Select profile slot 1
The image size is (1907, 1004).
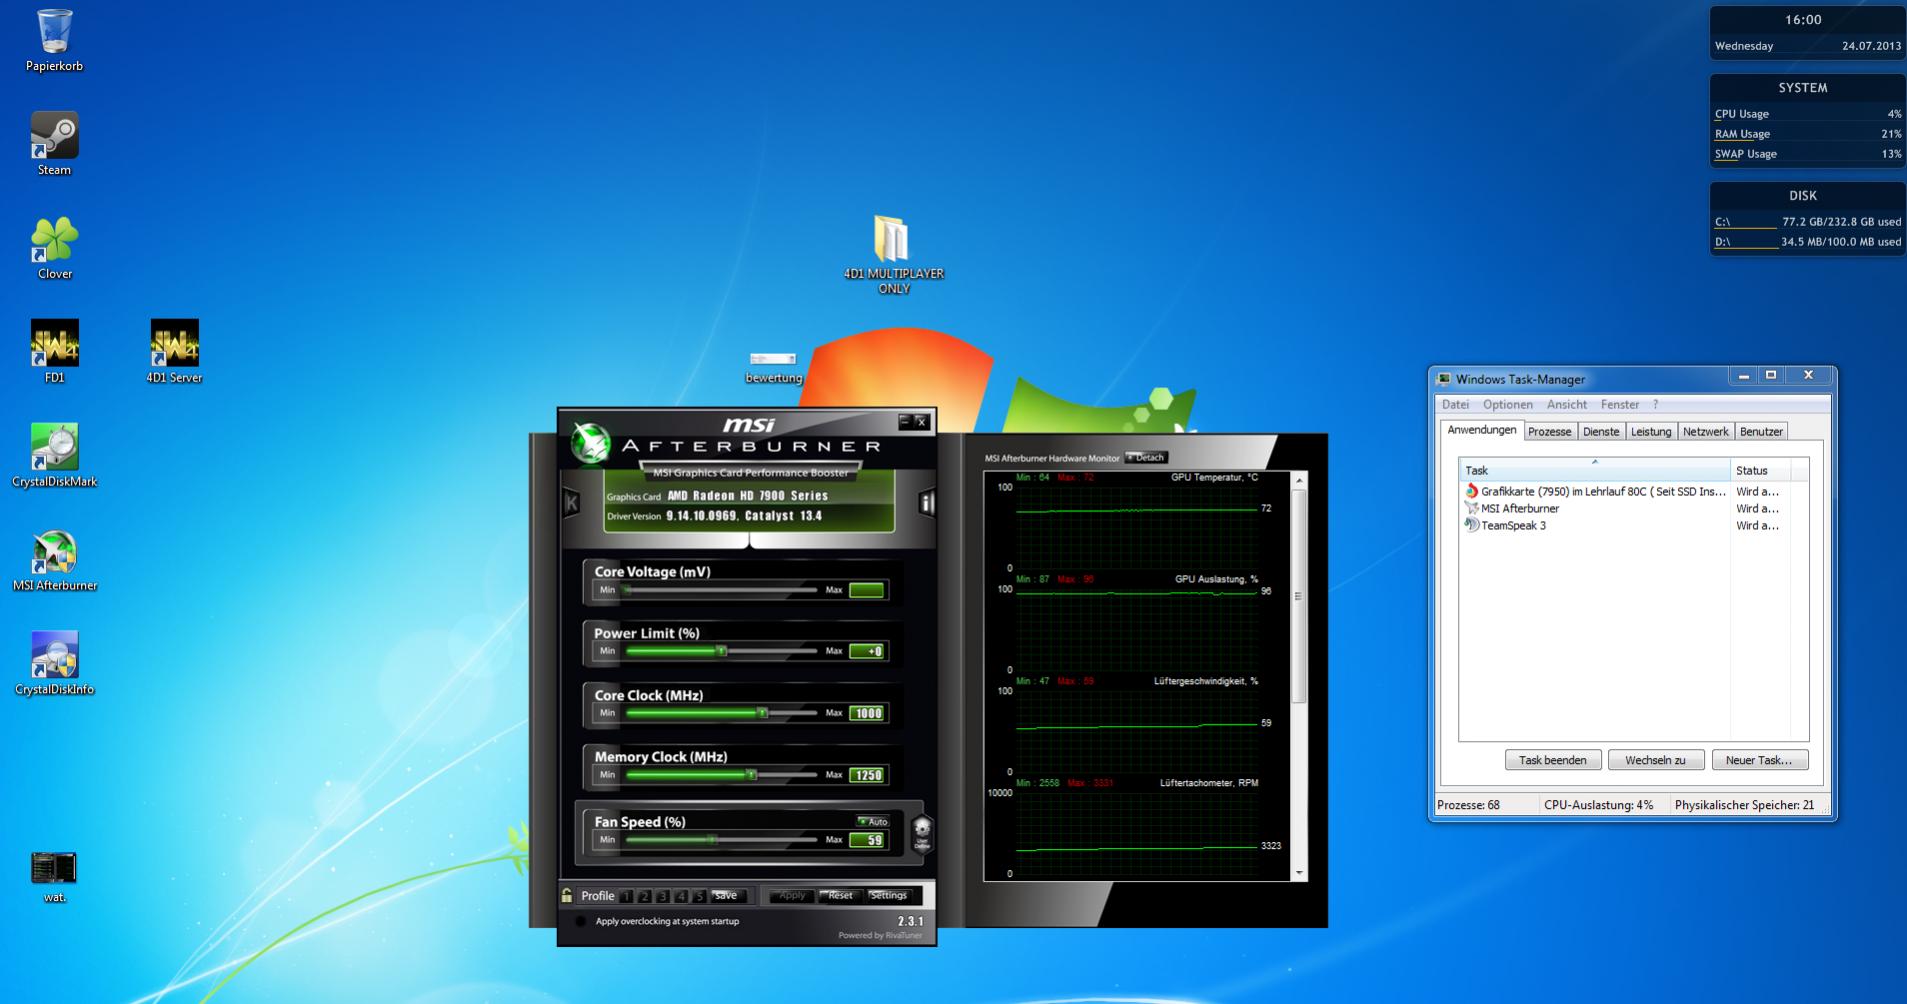click(627, 896)
